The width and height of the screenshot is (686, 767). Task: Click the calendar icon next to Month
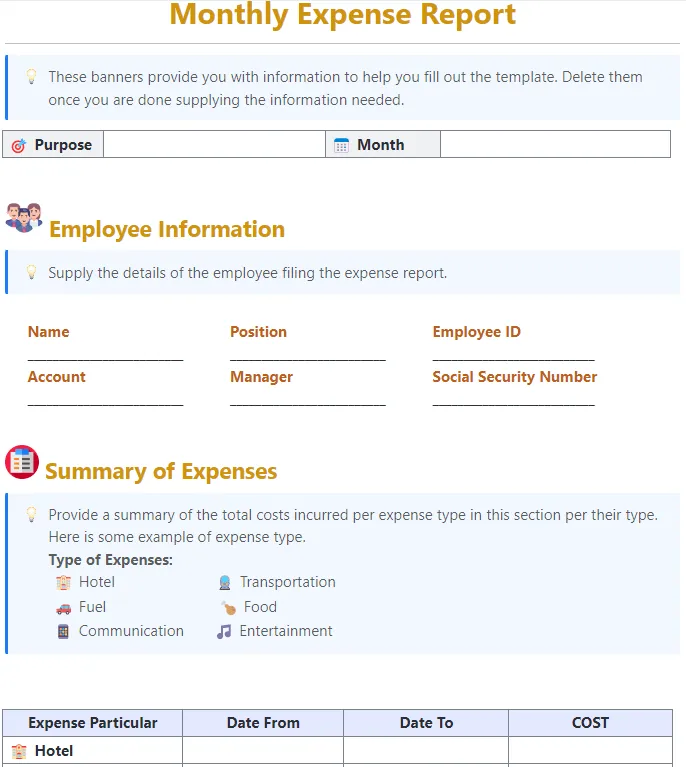click(x=341, y=145)
